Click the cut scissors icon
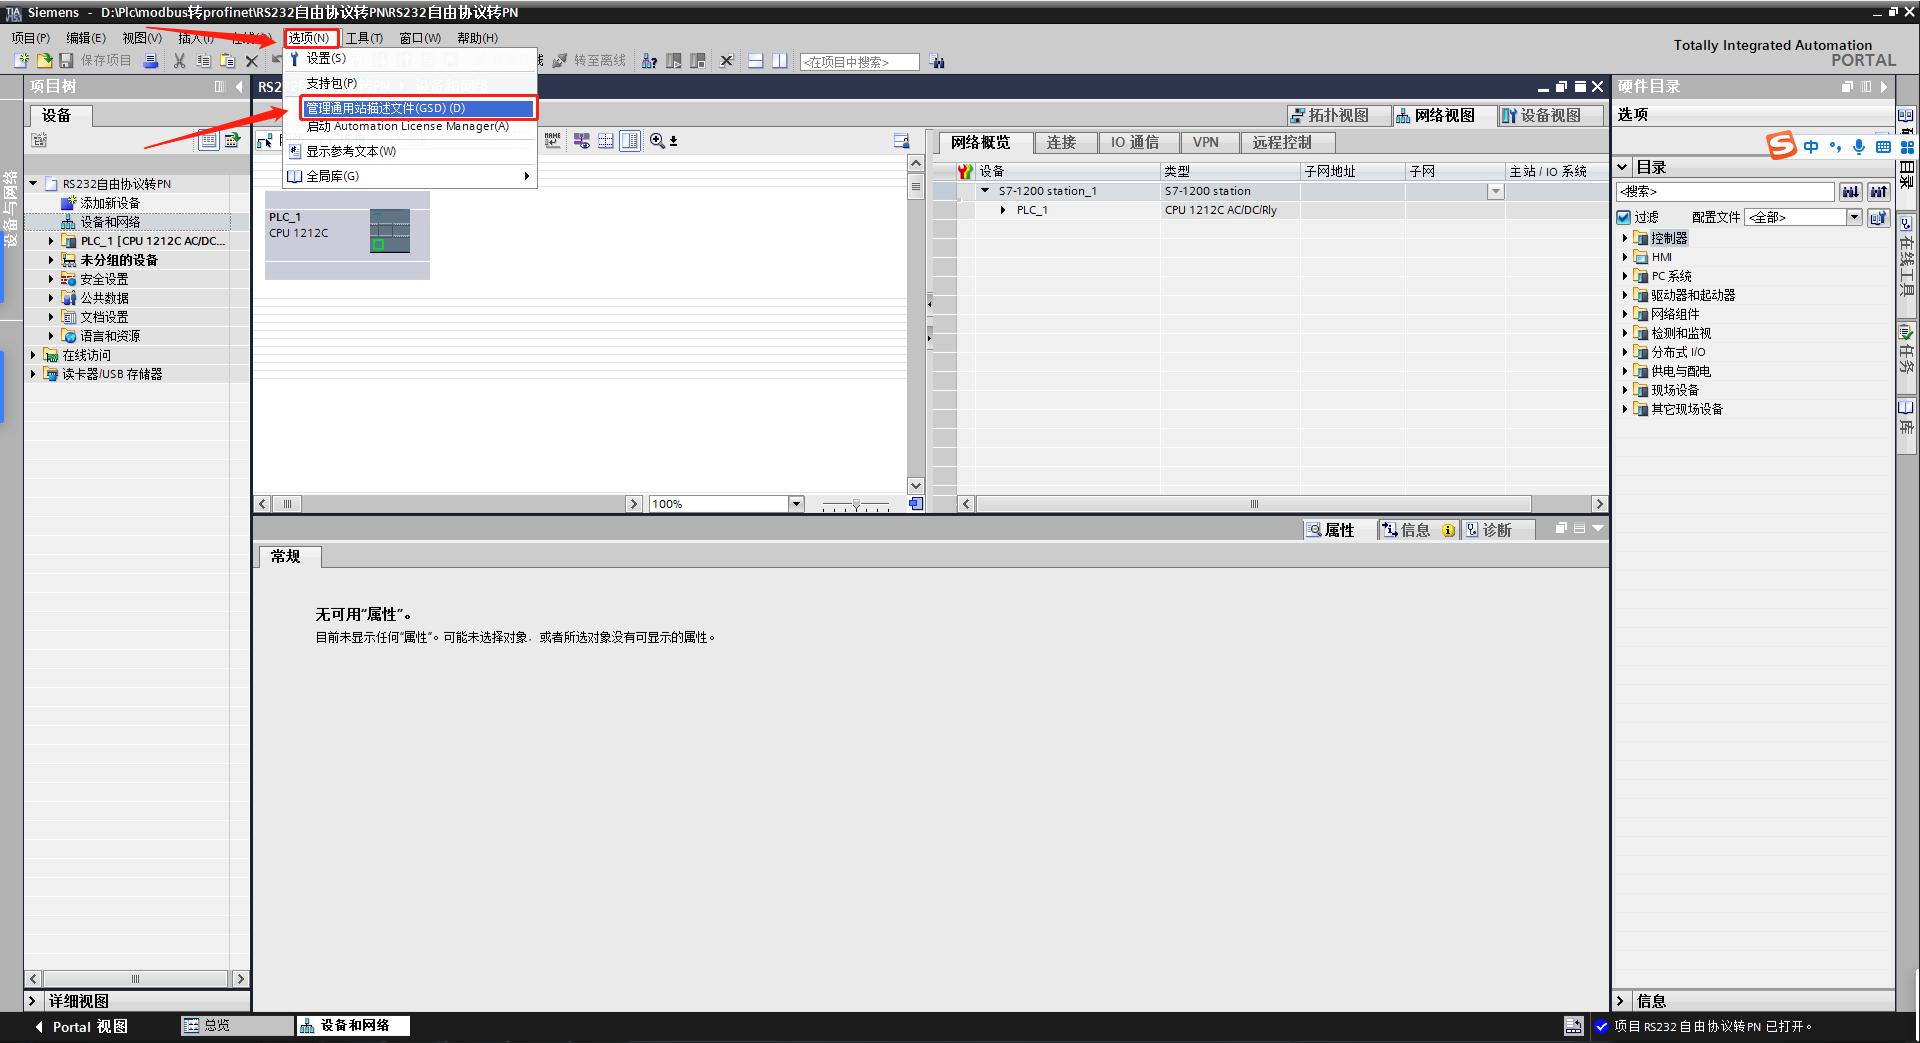1920x1043 pixels. 180,61
